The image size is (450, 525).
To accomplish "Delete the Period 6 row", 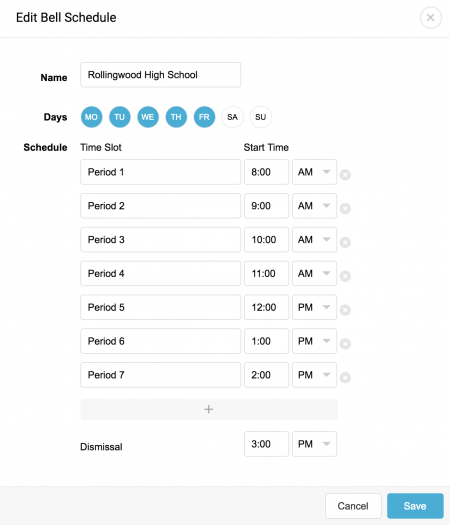I will (345, 344).
